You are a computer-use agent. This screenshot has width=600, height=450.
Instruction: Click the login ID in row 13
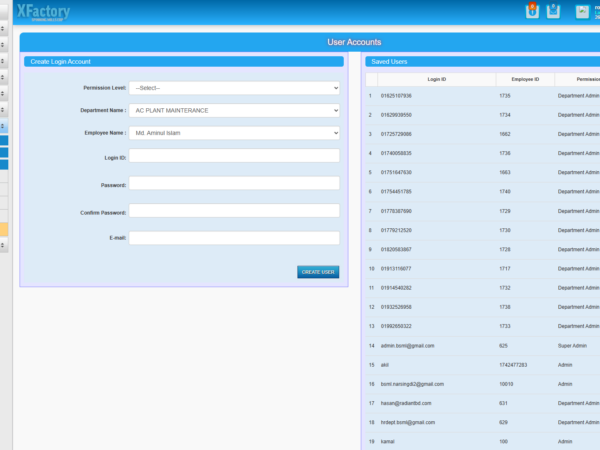point(396,326)
